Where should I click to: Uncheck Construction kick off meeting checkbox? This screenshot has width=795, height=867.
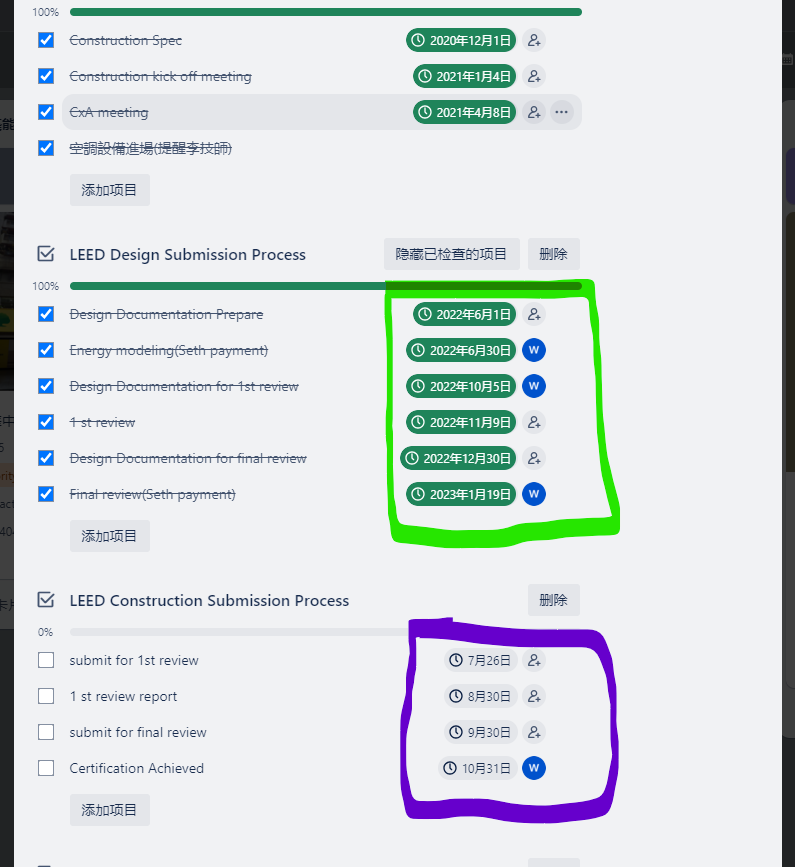tap(46, 76)
